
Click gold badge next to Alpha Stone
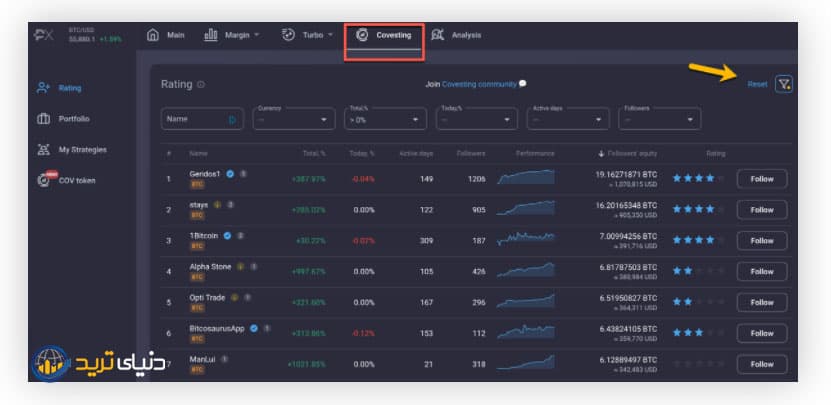point(241,266)
